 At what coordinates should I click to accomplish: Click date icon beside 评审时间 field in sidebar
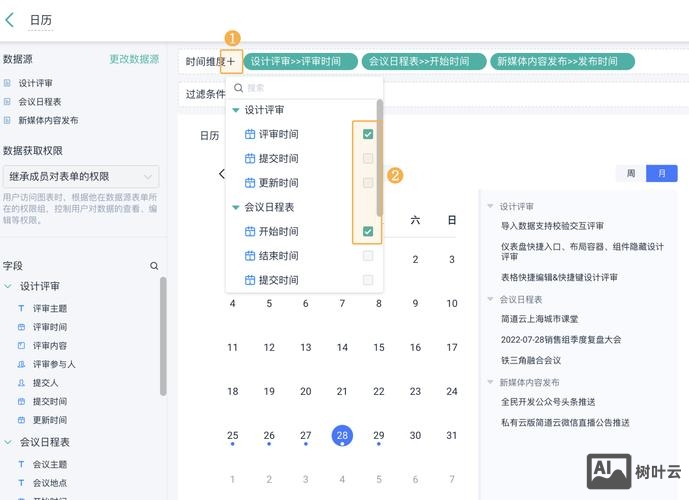(21, 327)
